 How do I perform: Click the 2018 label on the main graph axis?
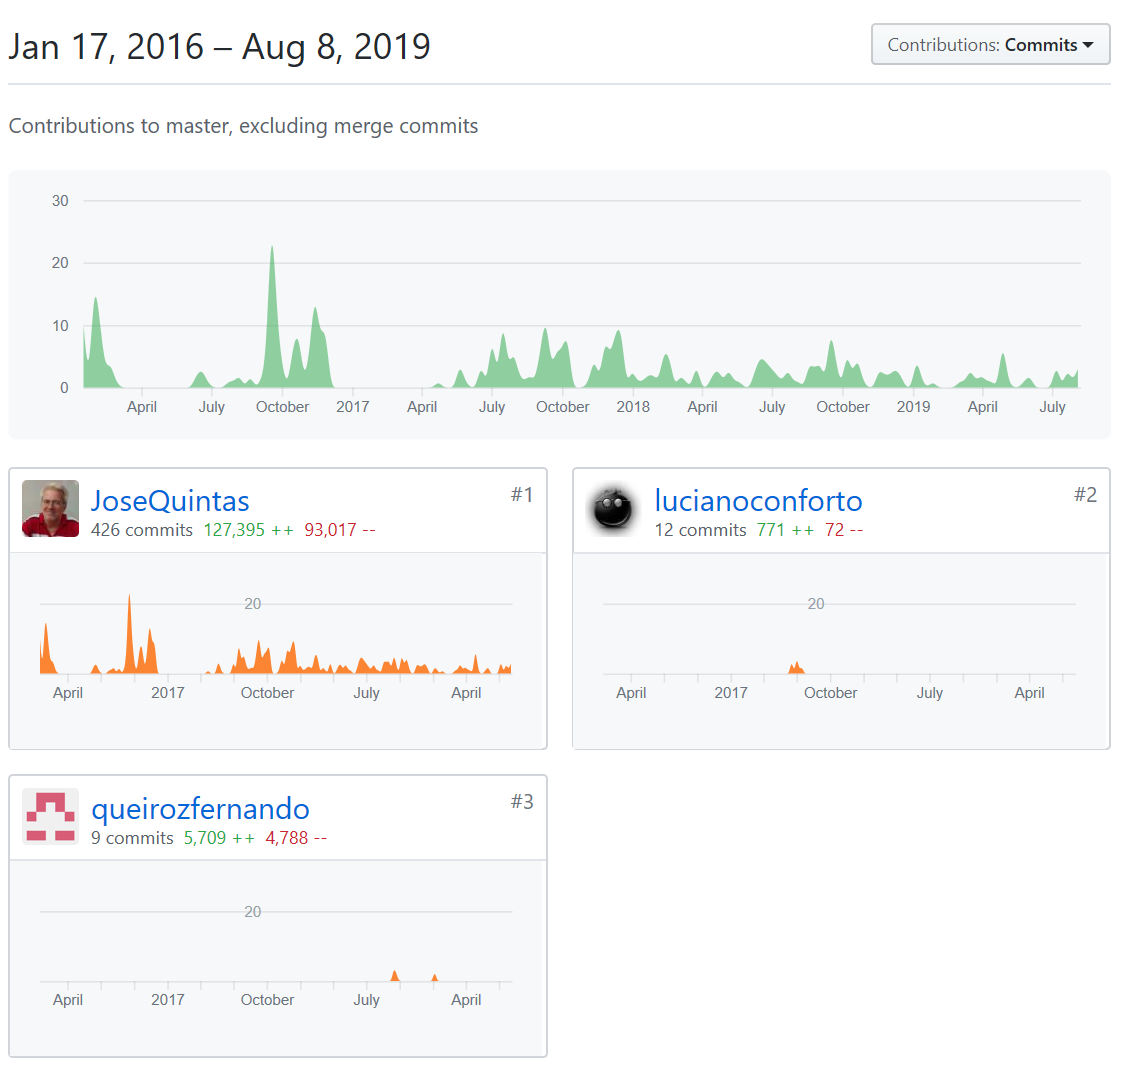(x=633, y=407)
